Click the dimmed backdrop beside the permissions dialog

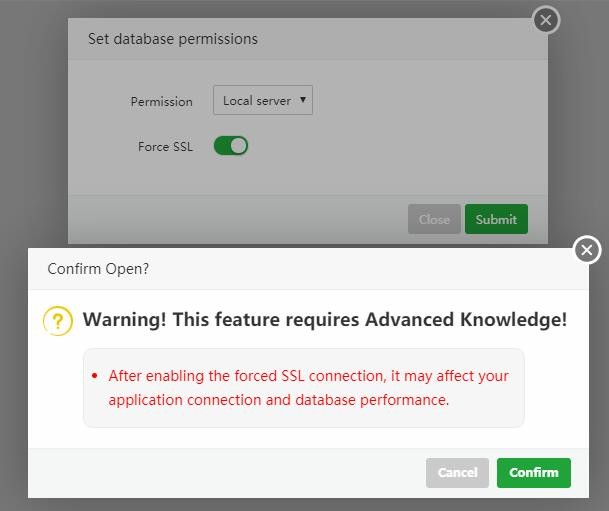pyautogui.click(x=32, y=120)
